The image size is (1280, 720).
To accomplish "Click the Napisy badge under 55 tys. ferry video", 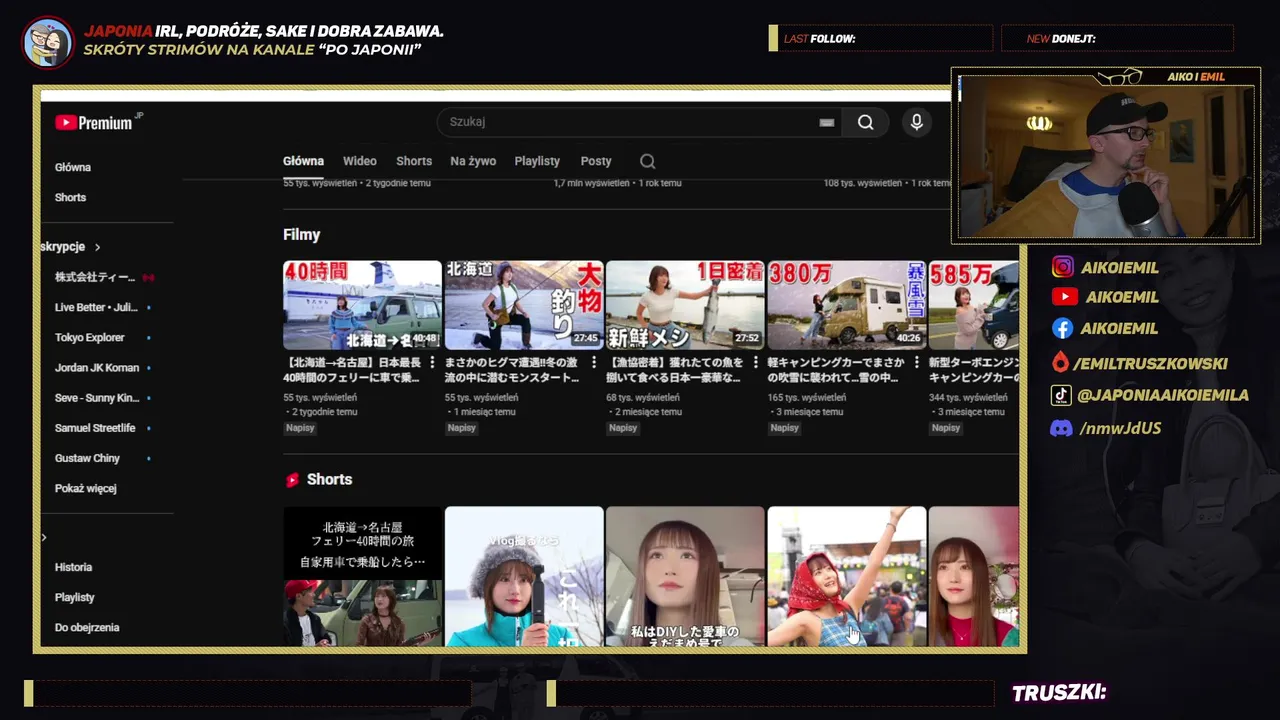I will tap(300, 428).
